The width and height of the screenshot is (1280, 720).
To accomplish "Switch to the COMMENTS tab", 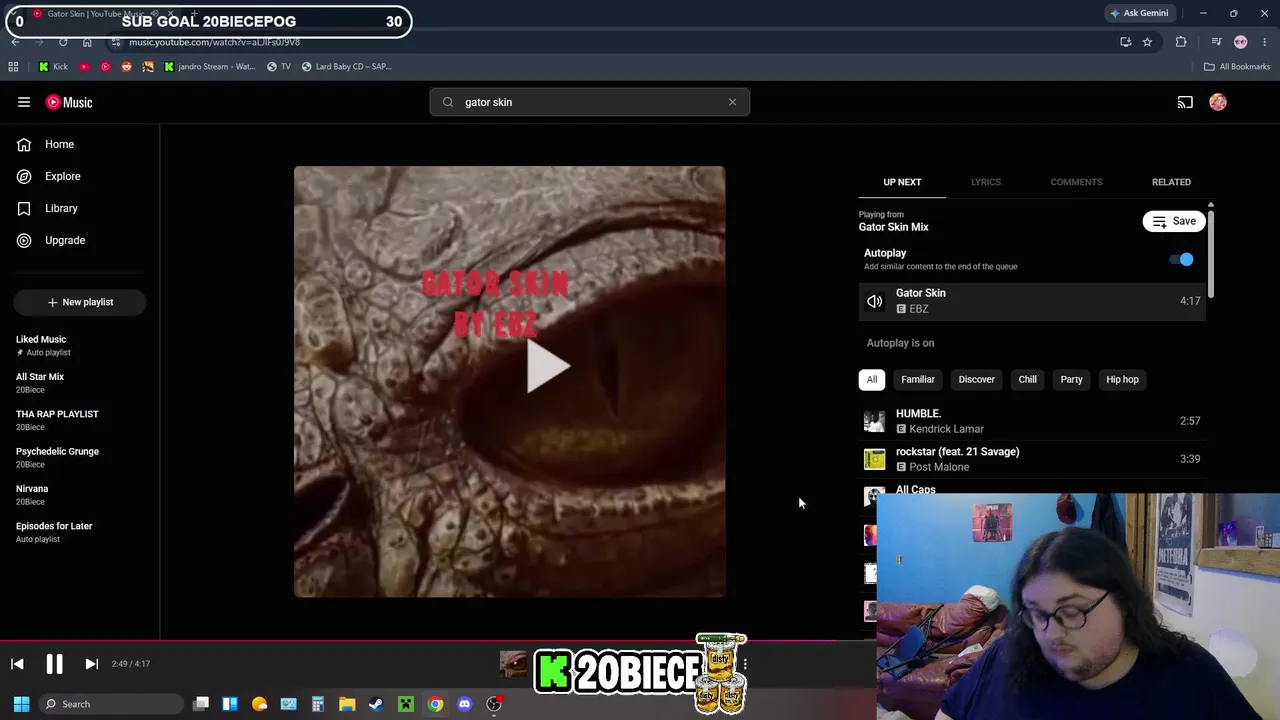I will (x=1076, y=182).
